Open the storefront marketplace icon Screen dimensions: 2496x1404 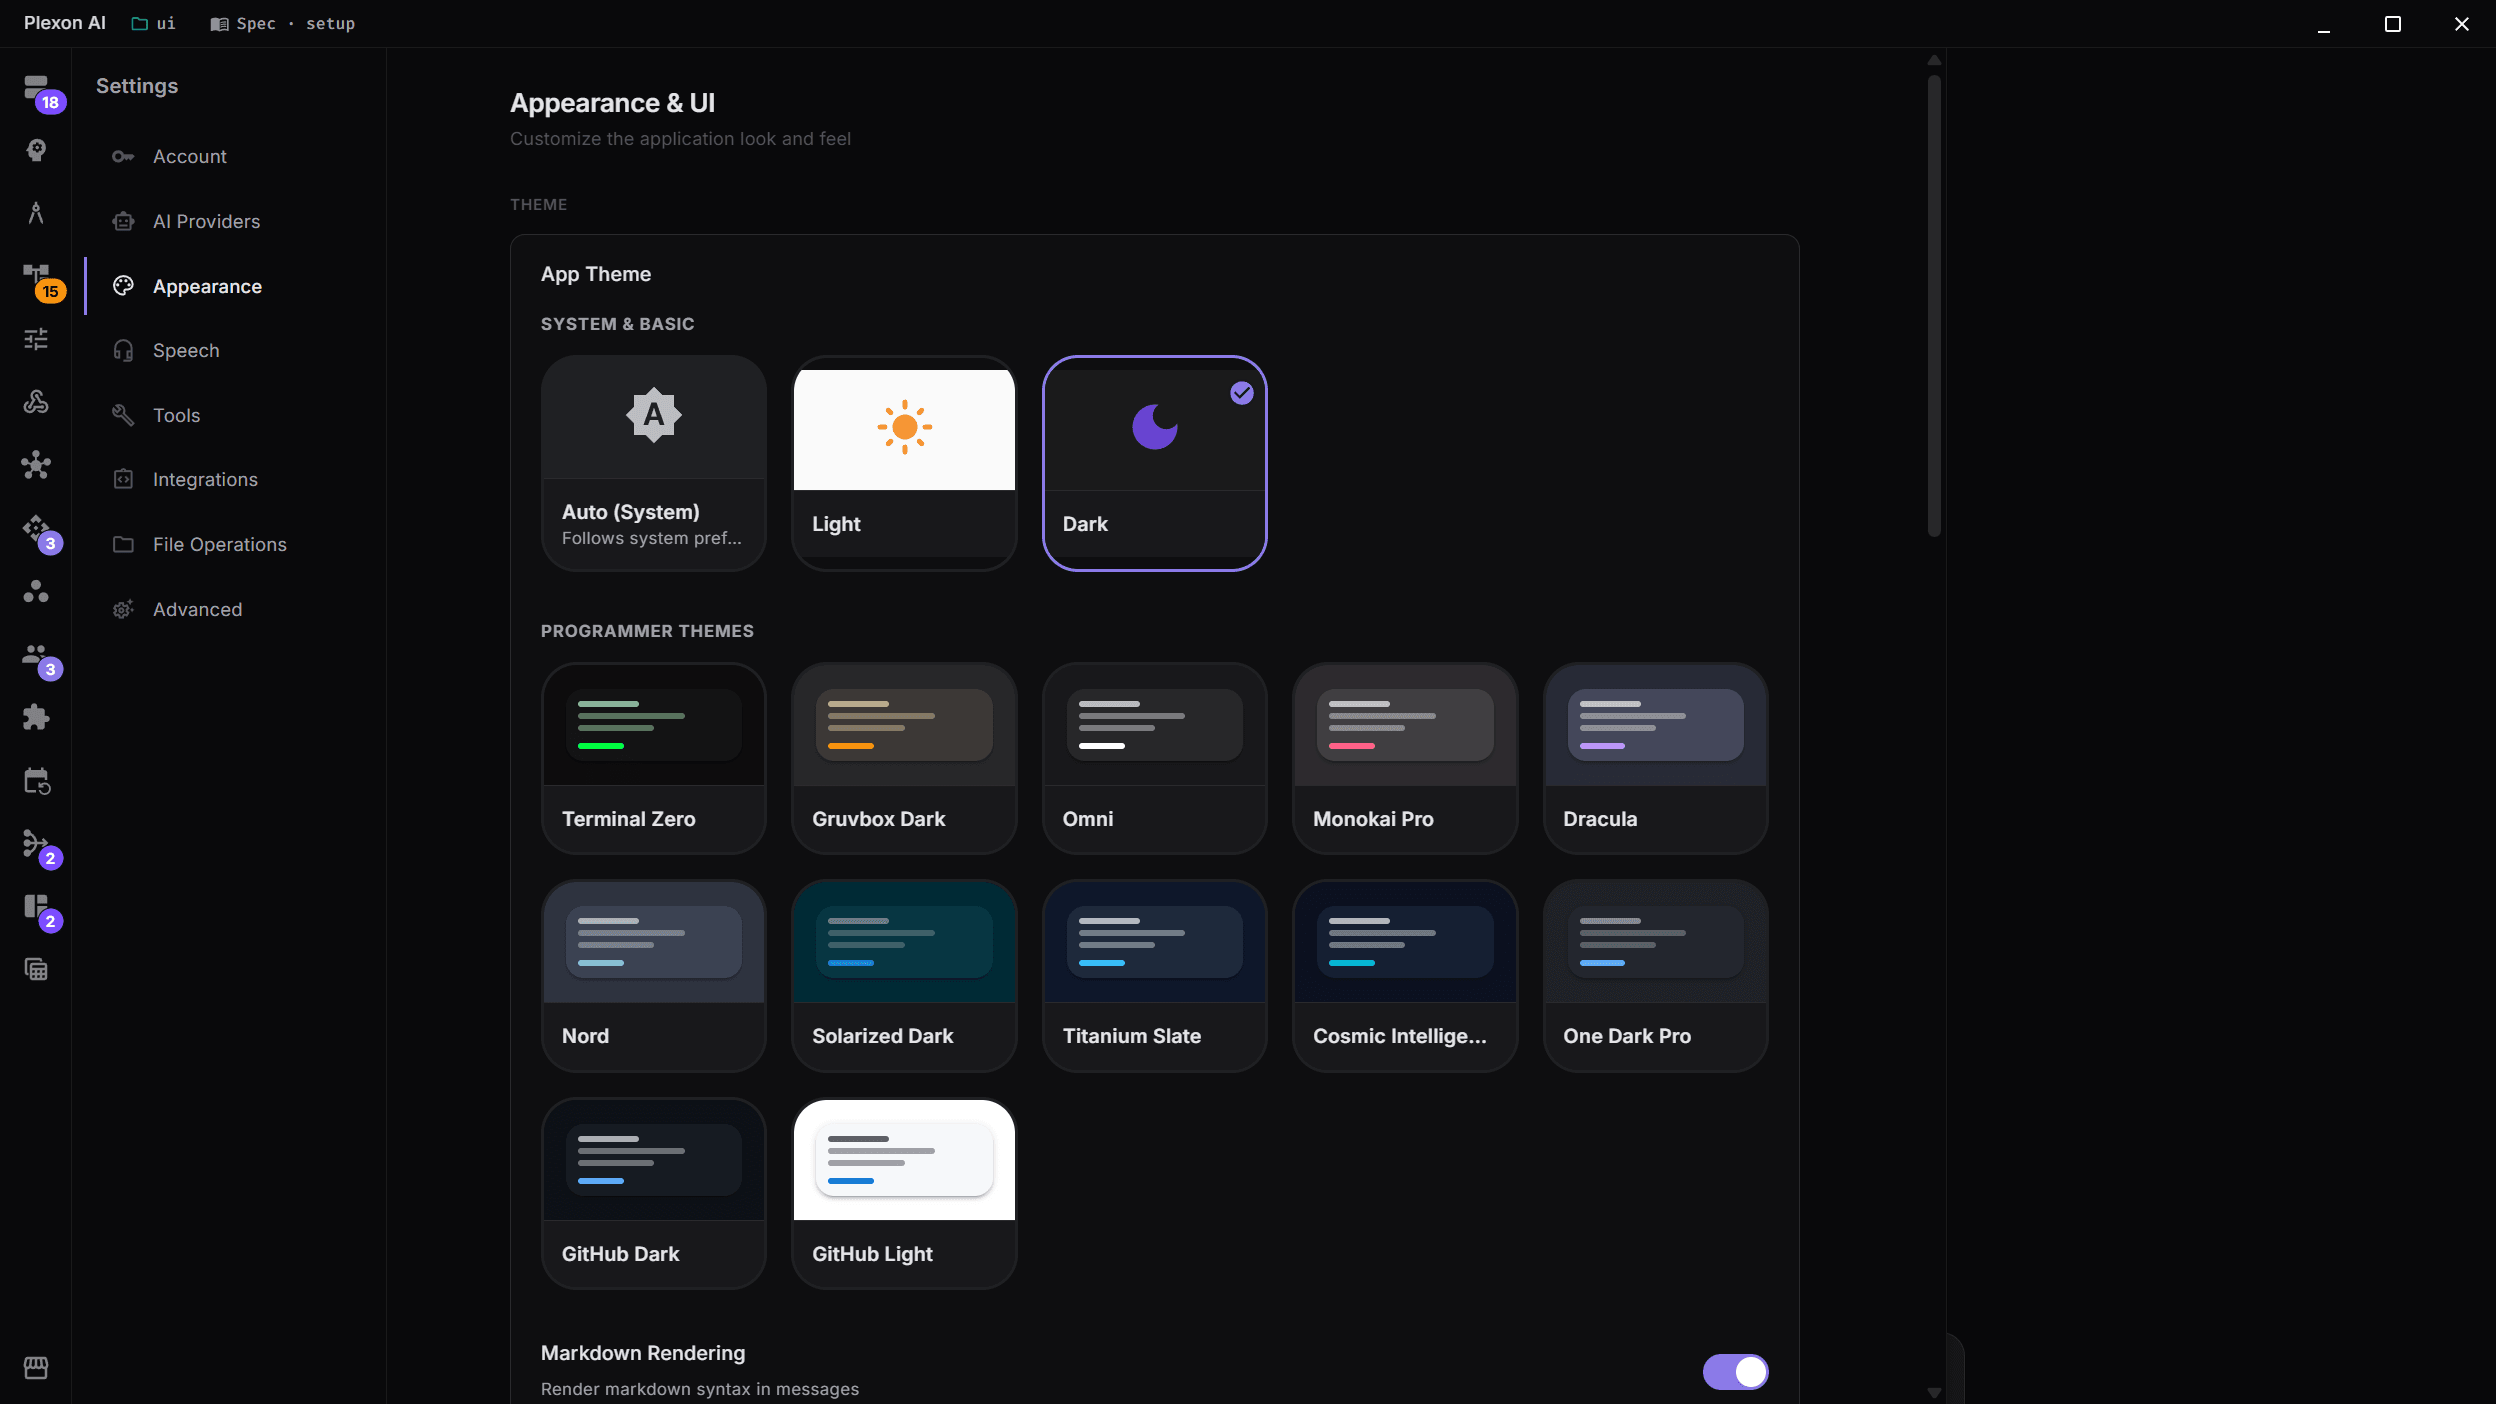pos(37,1367)
